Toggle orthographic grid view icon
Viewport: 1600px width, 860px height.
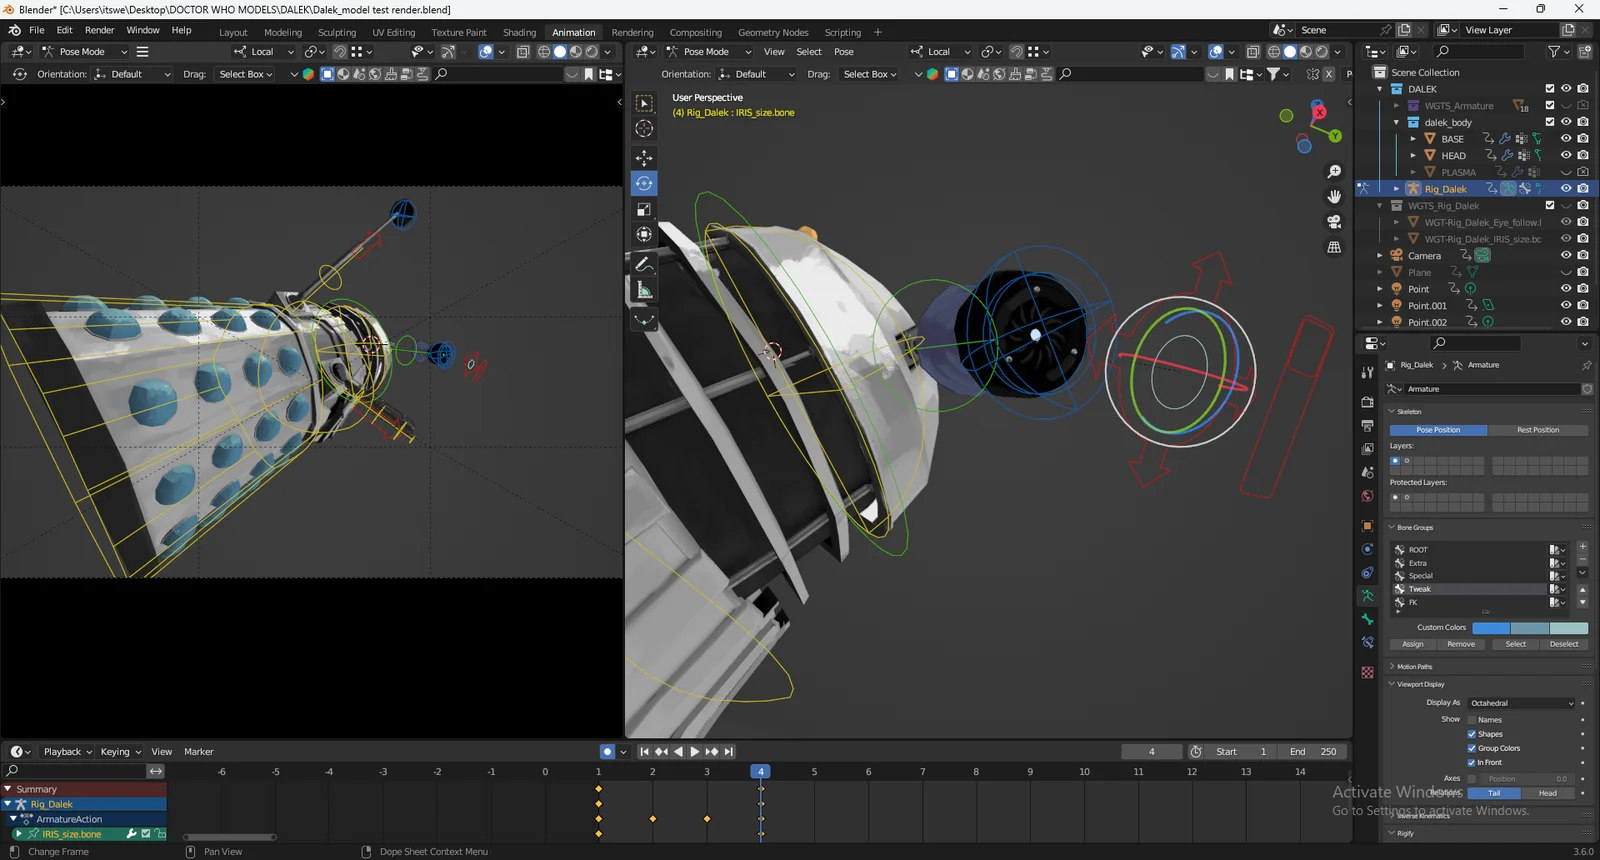point(1334,247)
